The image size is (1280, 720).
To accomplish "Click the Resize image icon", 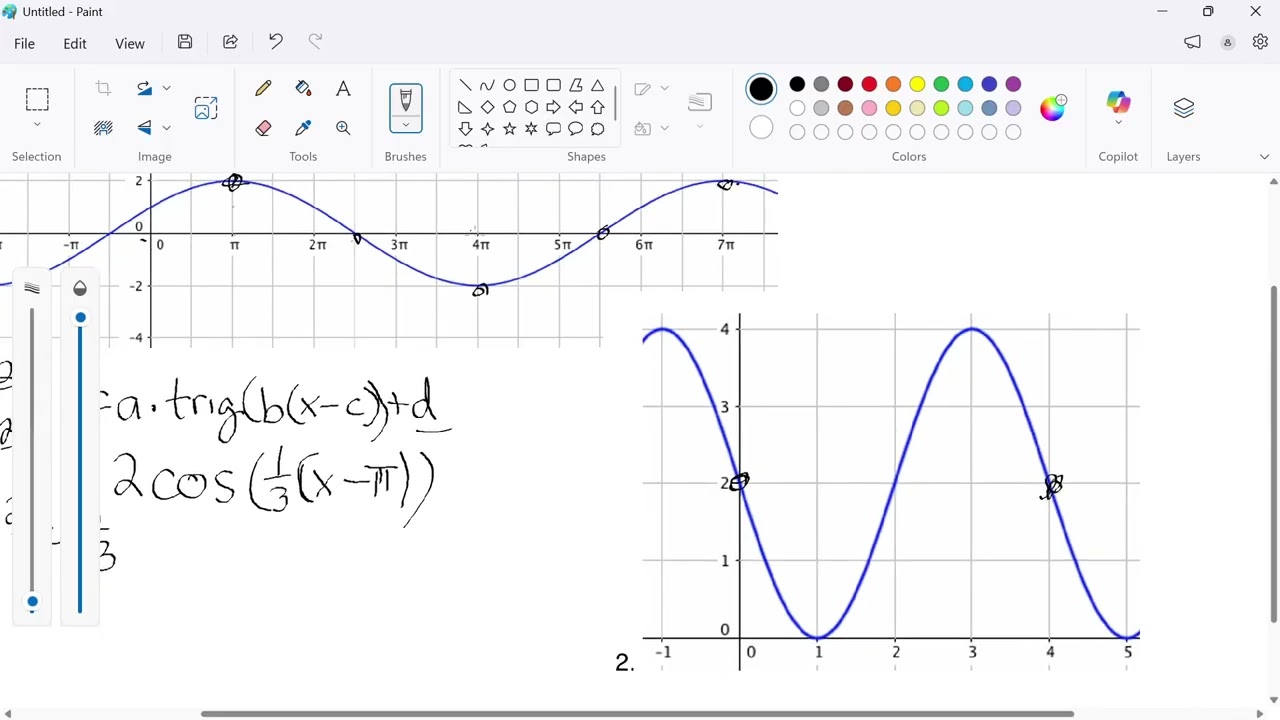I will [x=206, y=108].
